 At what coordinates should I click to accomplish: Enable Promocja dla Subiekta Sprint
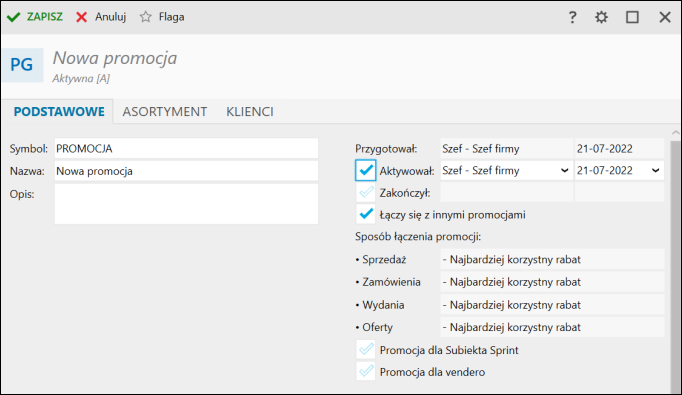pyautogui.click(x=365, y=349)
